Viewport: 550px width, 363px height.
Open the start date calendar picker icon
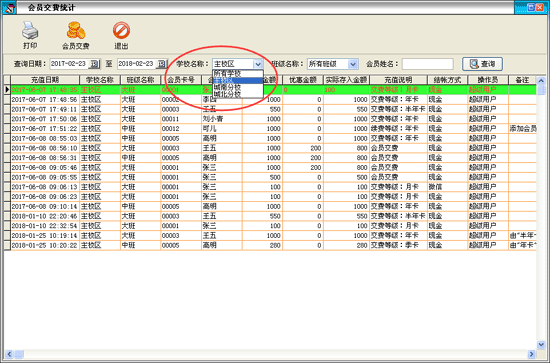tap(94, 64)
